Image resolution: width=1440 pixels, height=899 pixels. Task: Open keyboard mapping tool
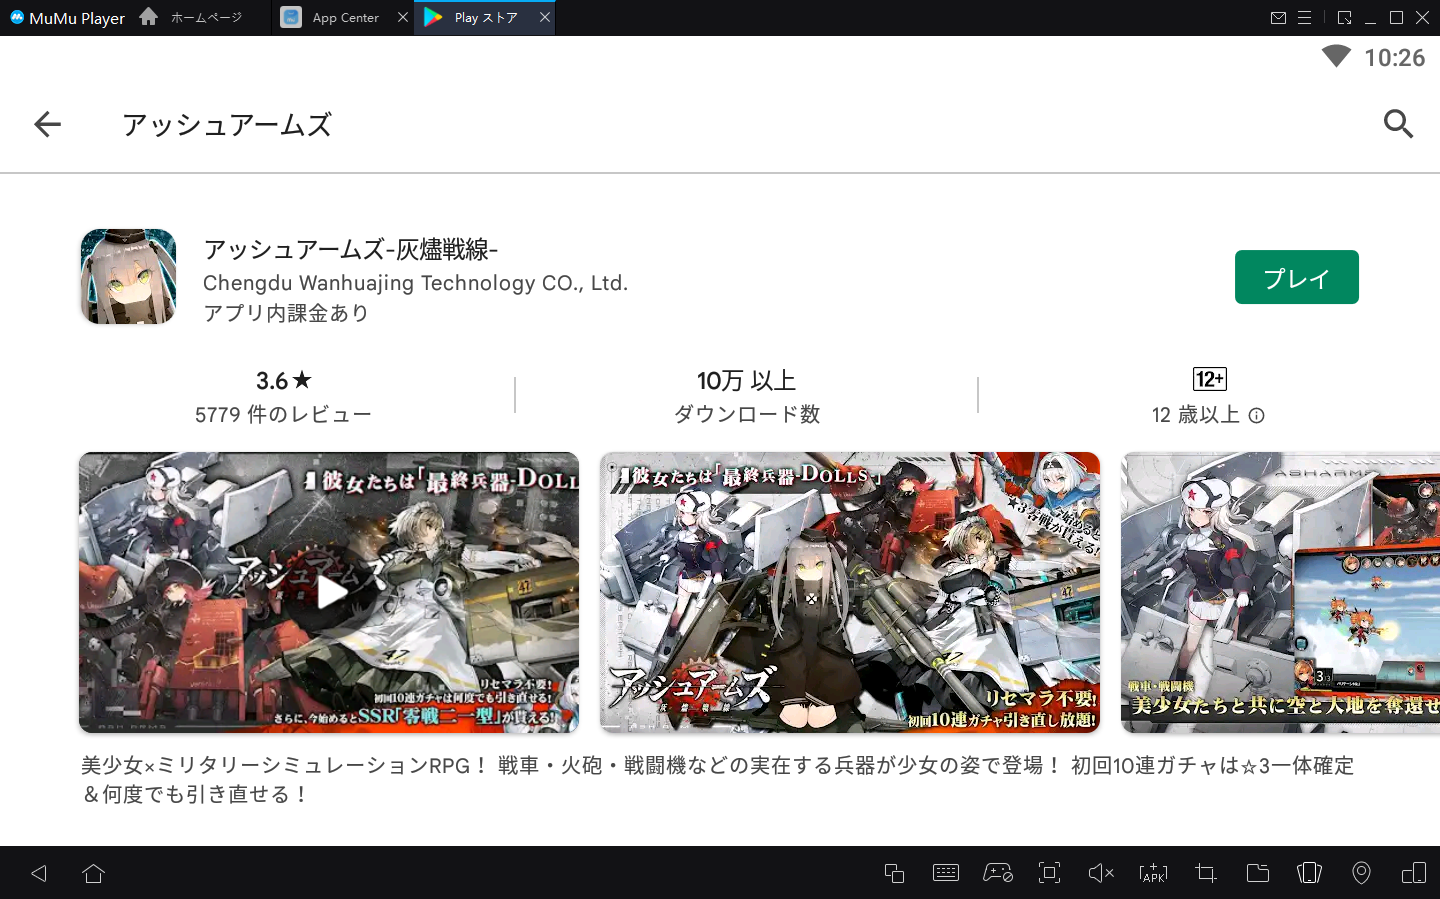coord(946,873)
